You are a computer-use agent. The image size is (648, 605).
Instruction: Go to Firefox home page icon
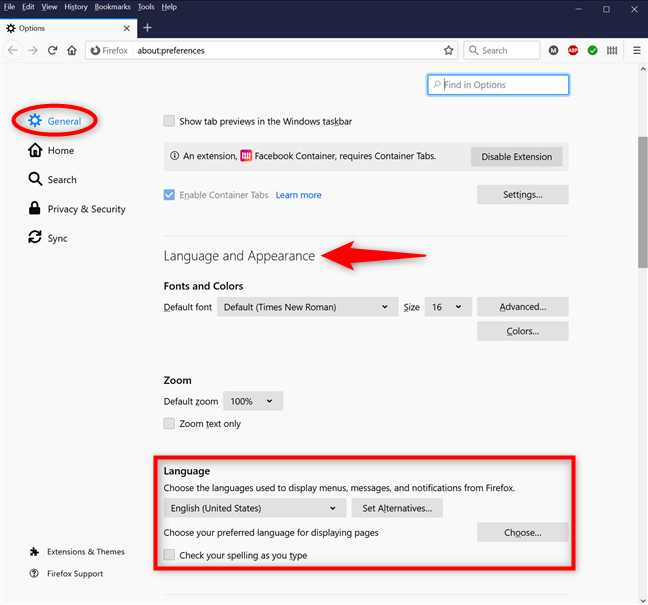point(72,50)
